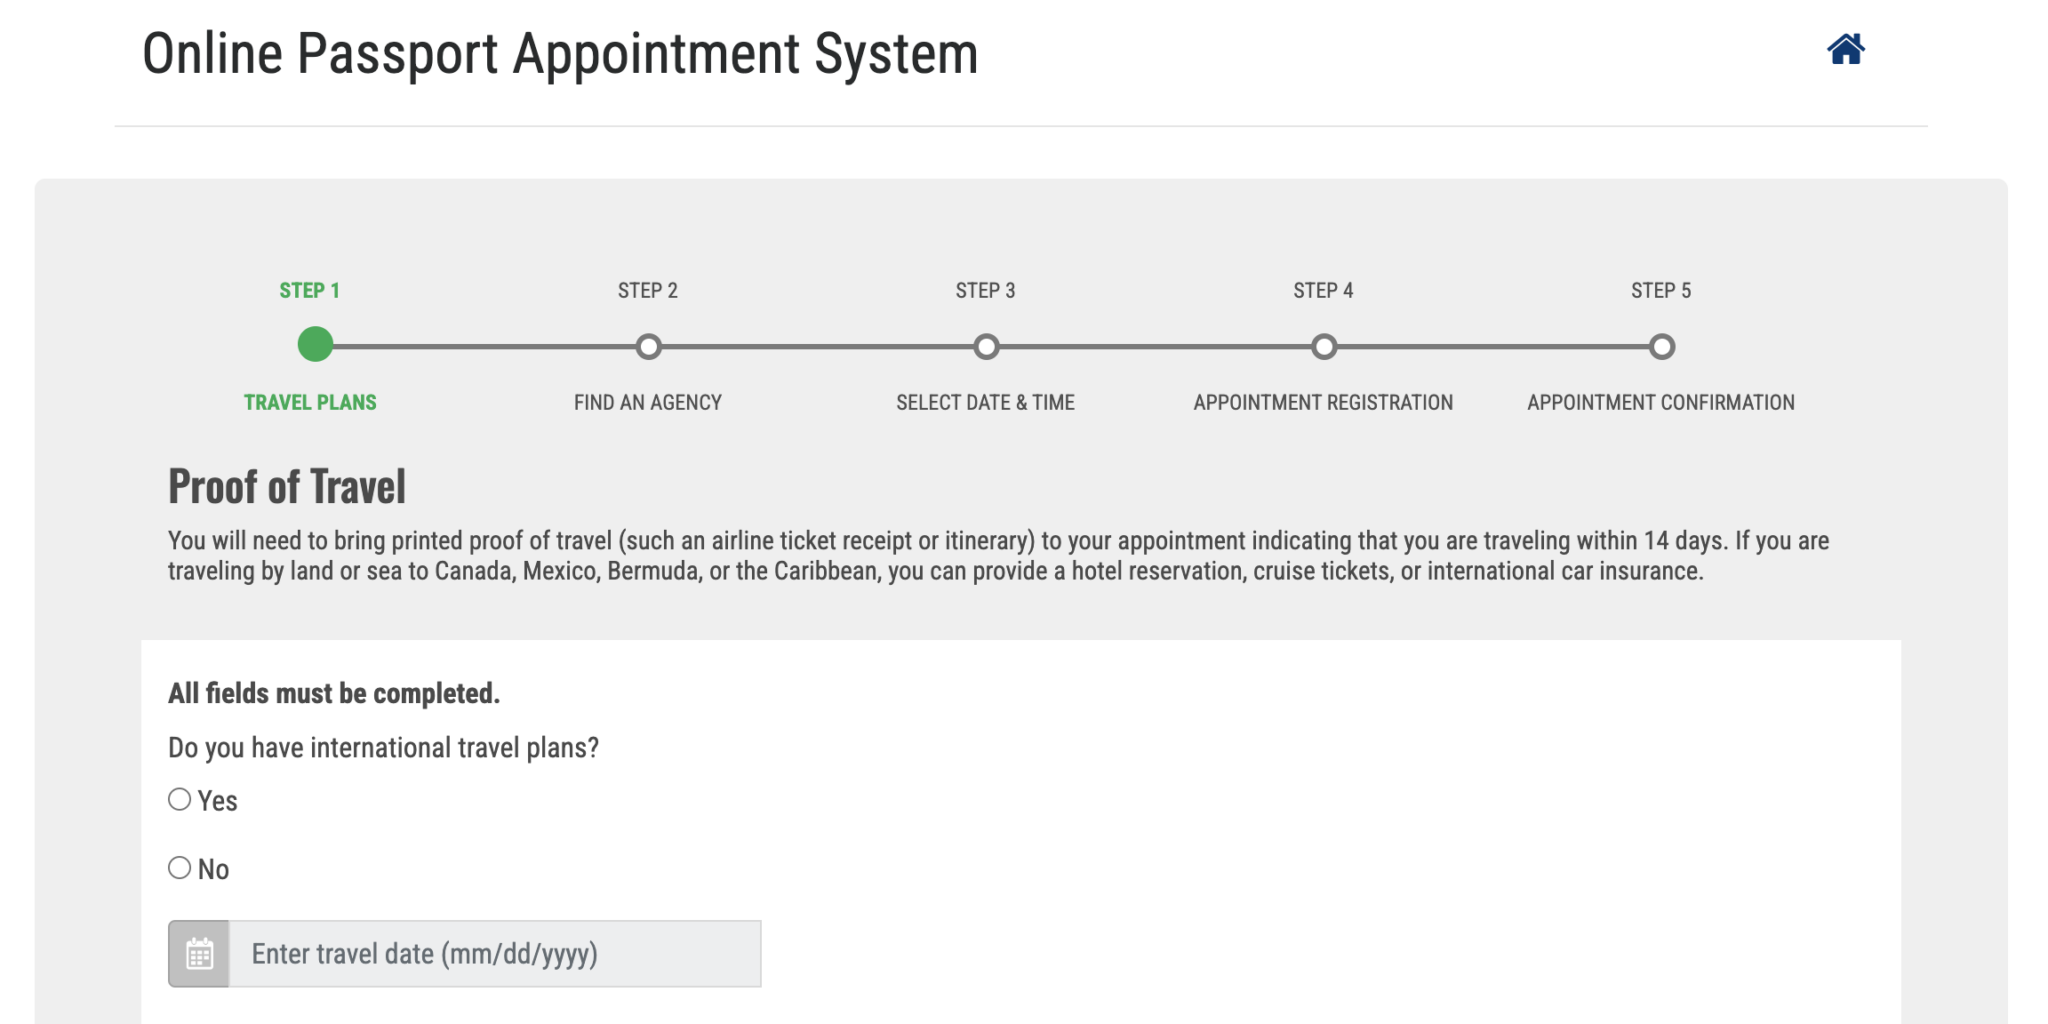Image resolution: width=2048 pixels, height=1024 pixels.
Task: Click the Step 3 progress circle
Action: pyautogui.click(x=986, y=347)
